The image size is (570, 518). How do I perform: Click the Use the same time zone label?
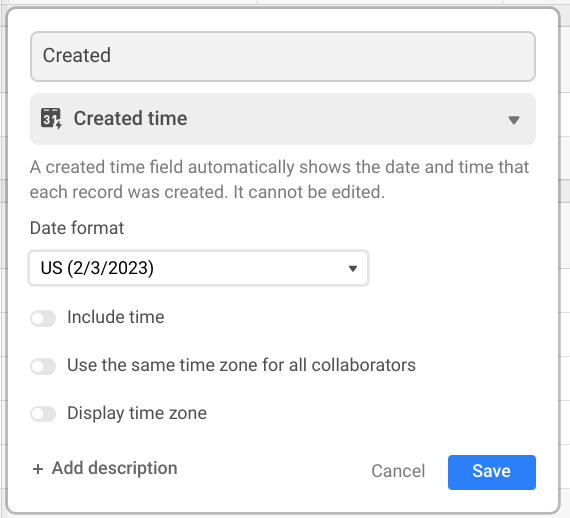pyautogui.click(x=241, y=365)
